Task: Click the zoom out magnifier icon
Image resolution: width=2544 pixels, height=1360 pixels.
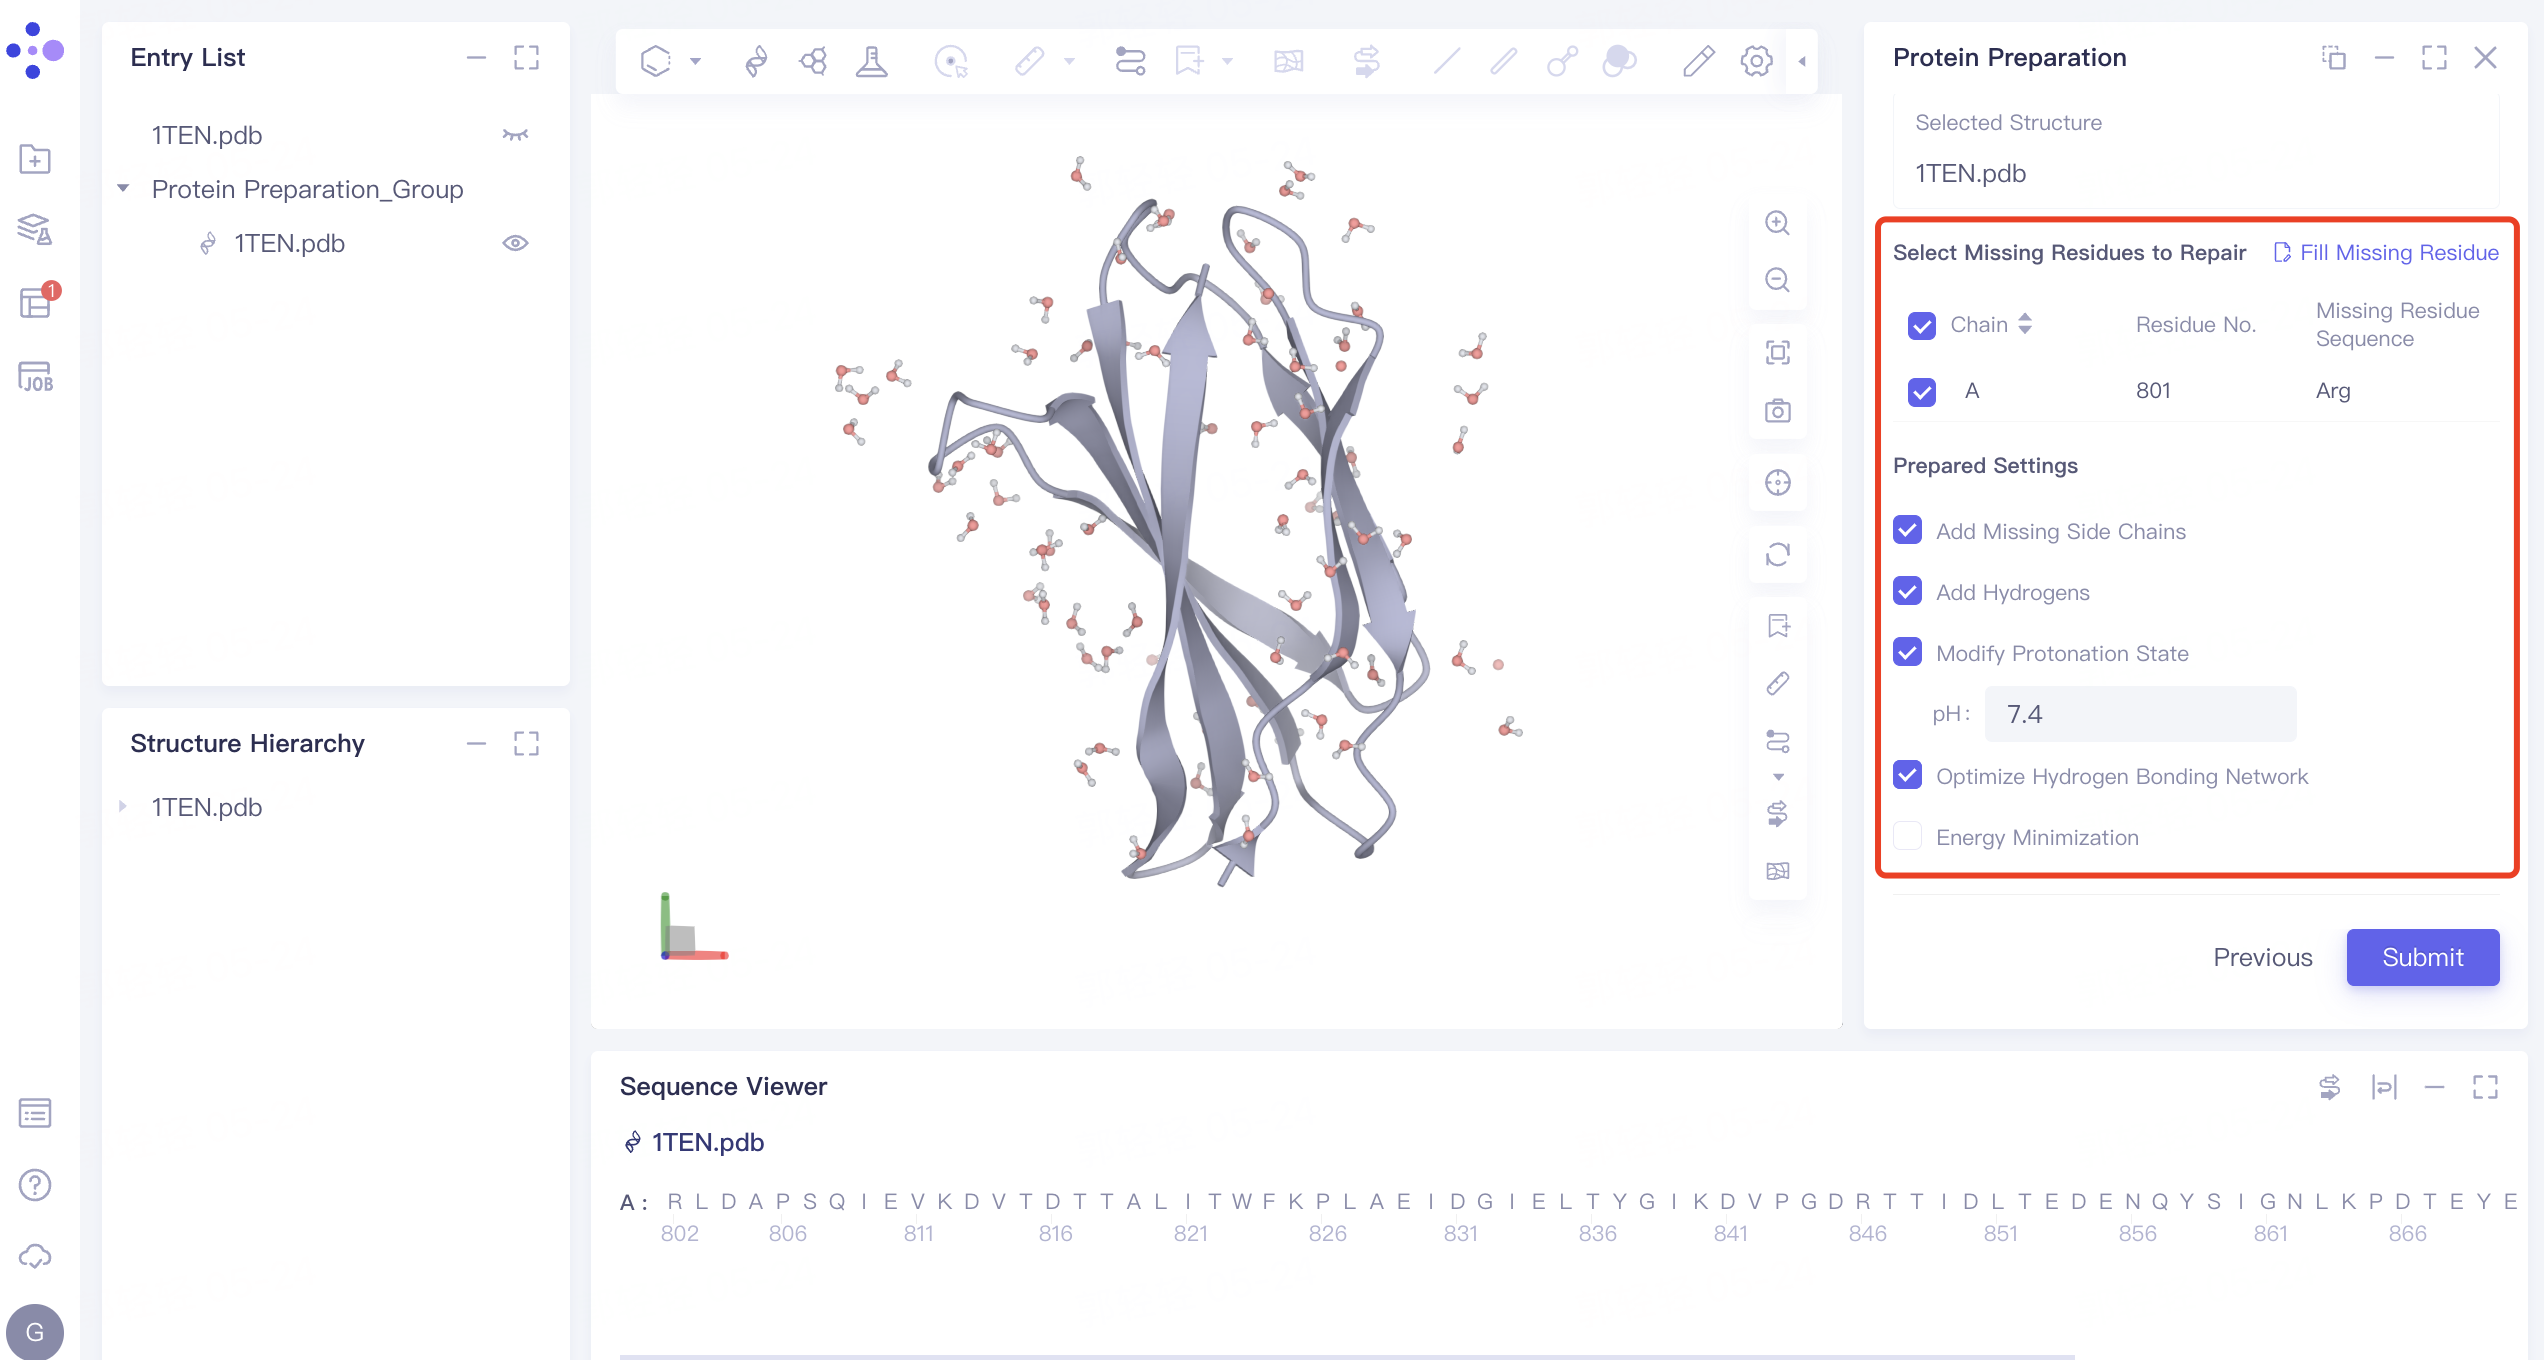Action: pyautogui.click(x=1777, y=280)
